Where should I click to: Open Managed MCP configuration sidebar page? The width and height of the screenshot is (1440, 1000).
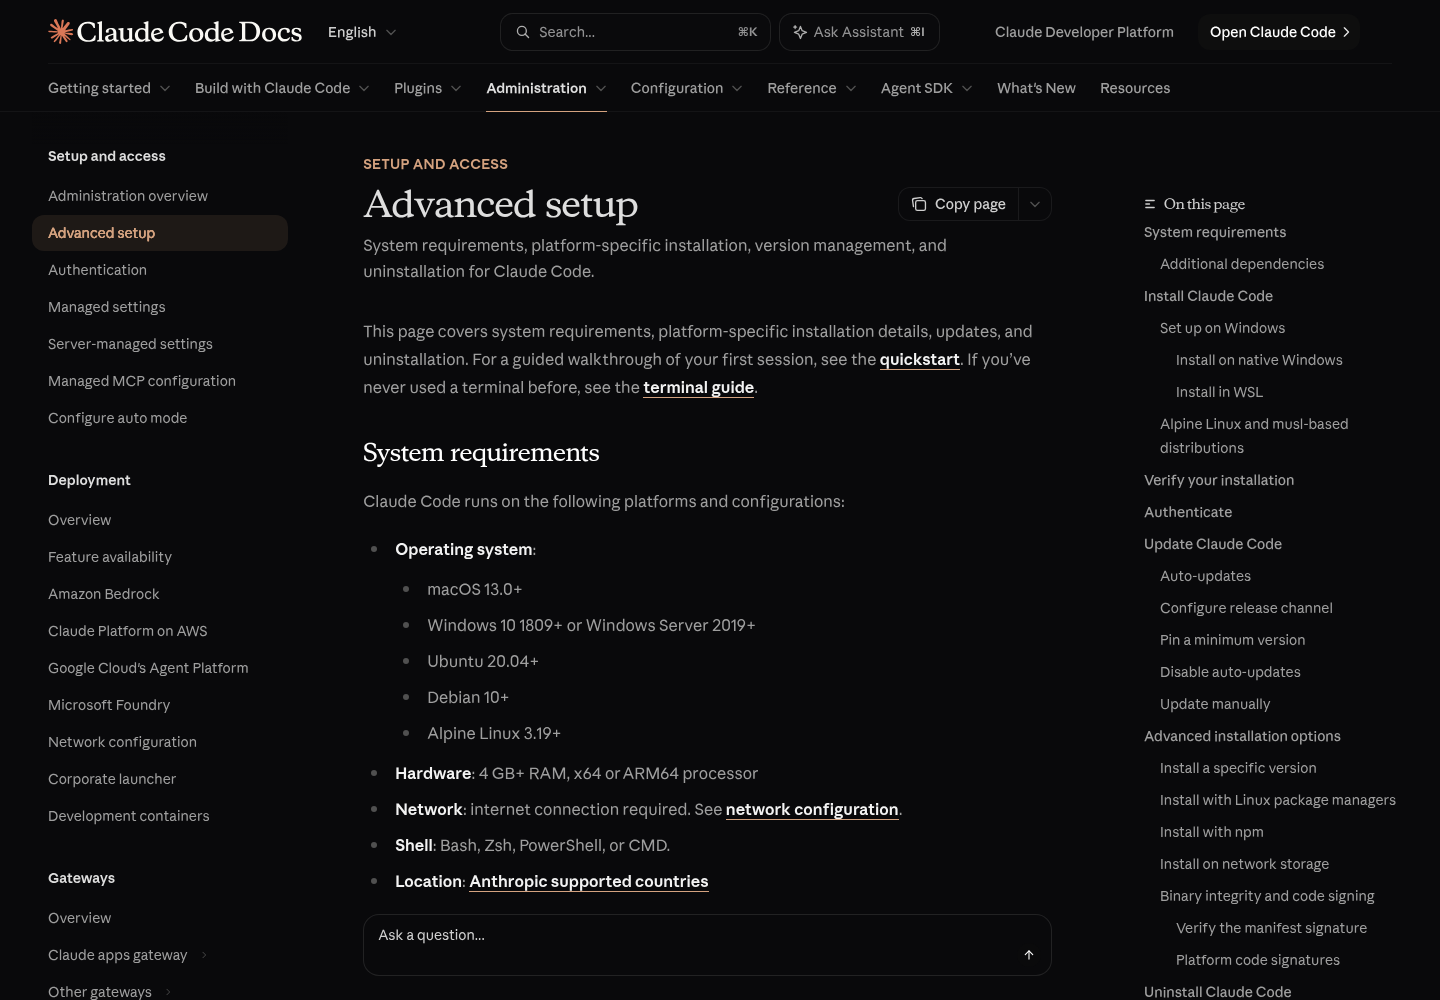click(160, 381)
